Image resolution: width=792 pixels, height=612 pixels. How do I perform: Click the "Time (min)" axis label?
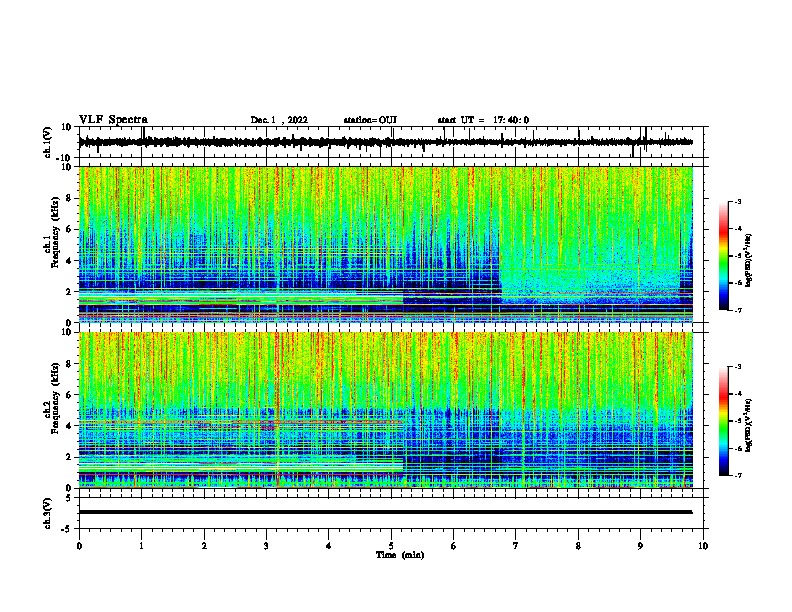[400, 555]
